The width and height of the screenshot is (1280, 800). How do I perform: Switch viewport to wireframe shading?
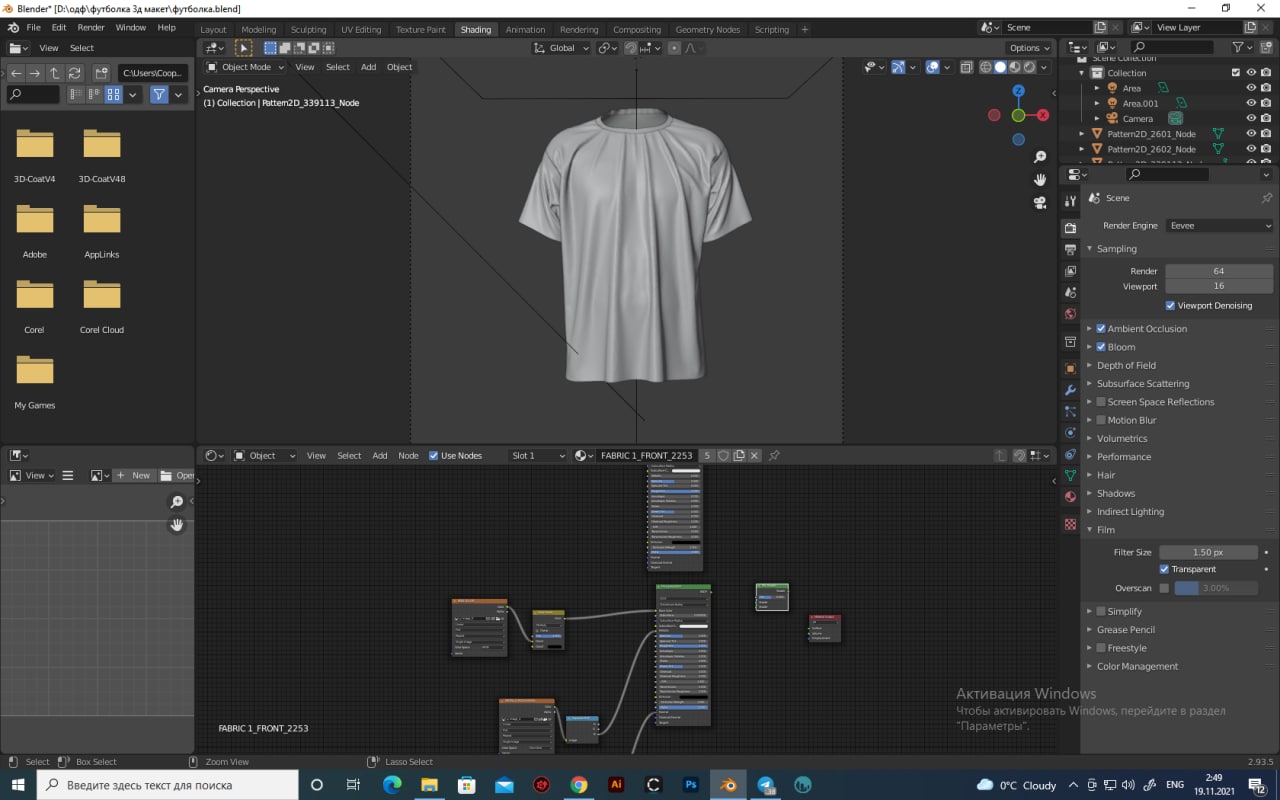point(985,67)
